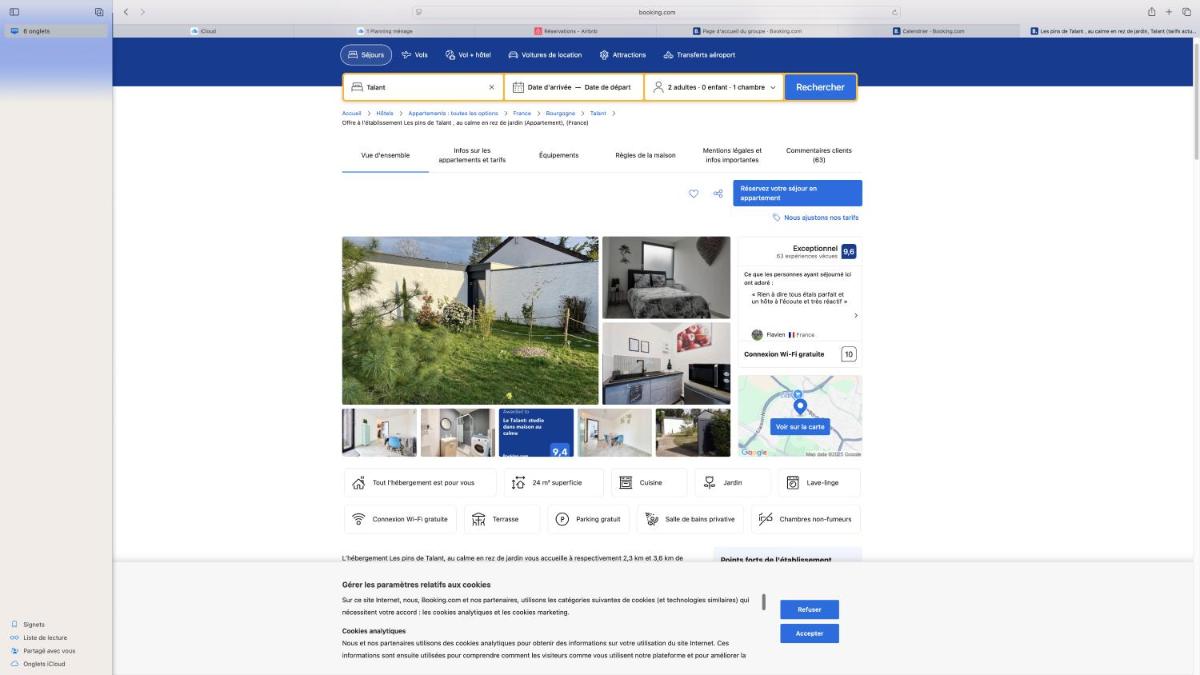Refuse cookies with the Refuser button
This screenshot has width=1200, height=675.
pyautogui.click(x=809, y=609)
